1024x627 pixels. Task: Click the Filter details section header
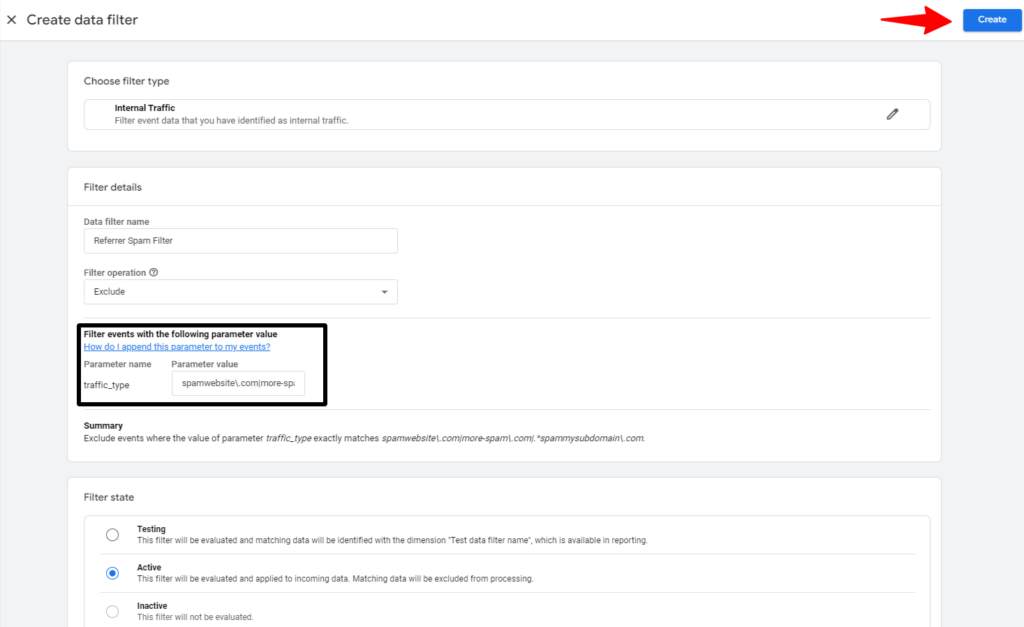tap(114, 187)
